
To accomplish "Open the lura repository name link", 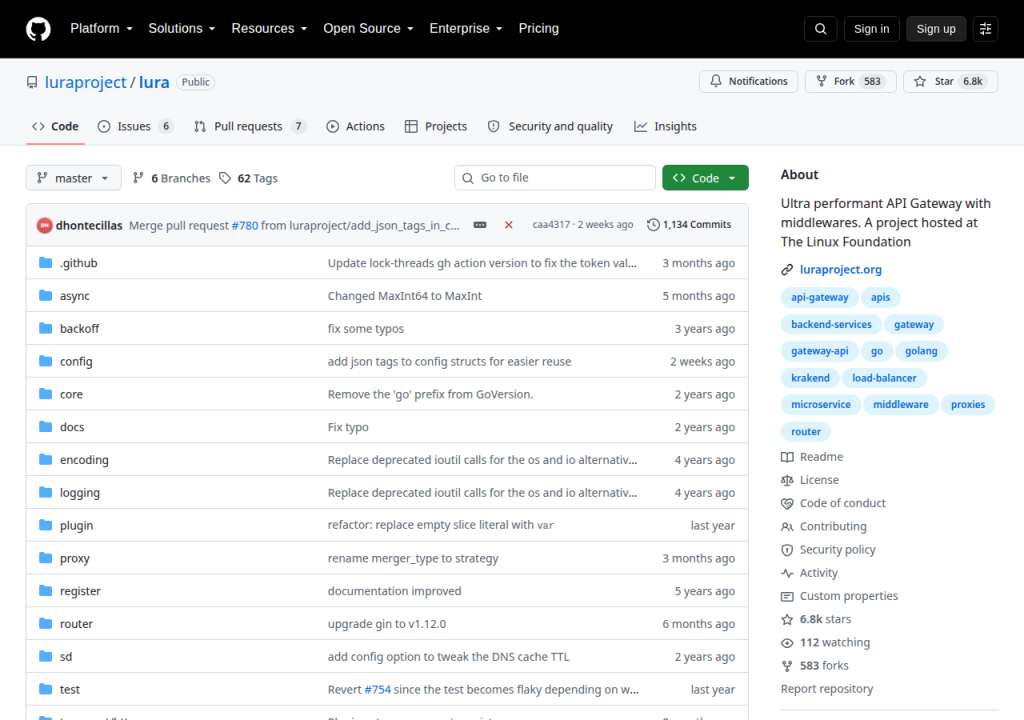I will click(154, 82).
